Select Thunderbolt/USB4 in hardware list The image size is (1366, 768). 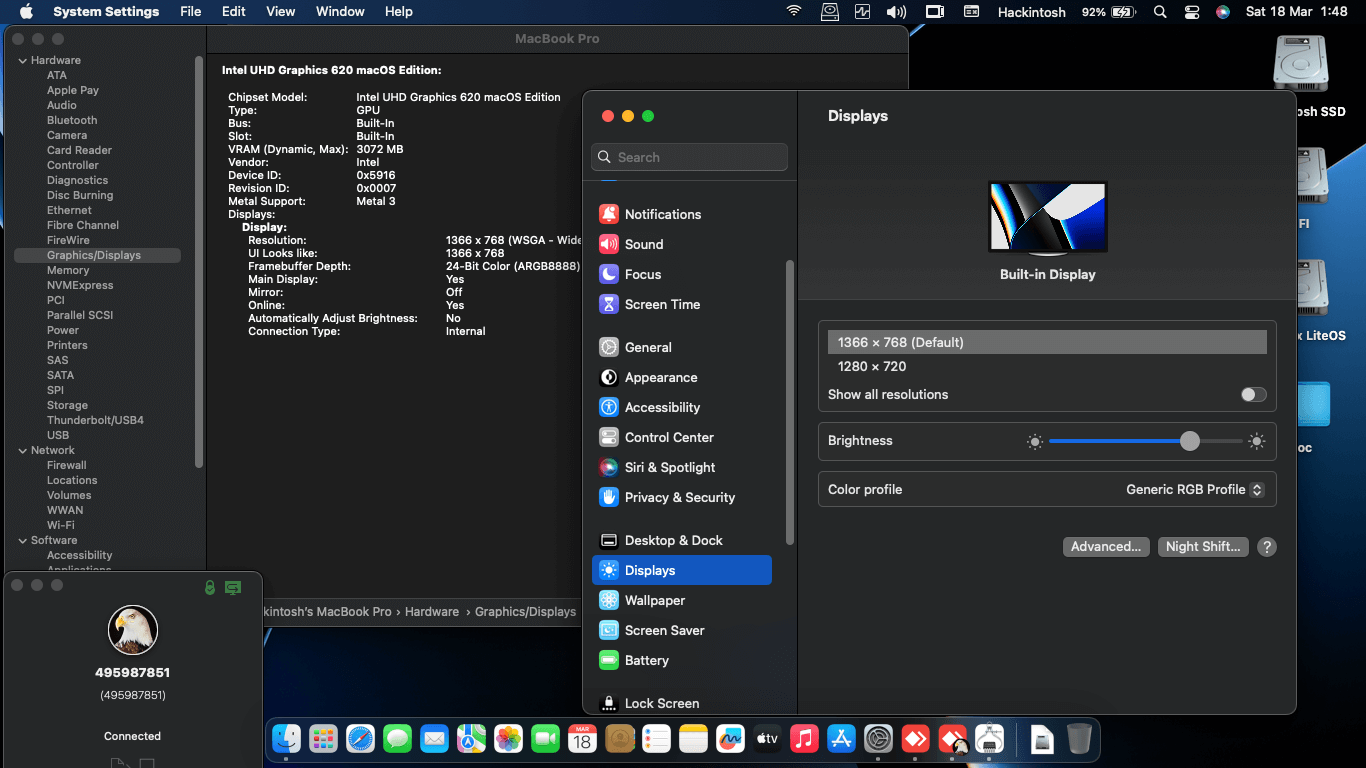[x=95, y=420]
